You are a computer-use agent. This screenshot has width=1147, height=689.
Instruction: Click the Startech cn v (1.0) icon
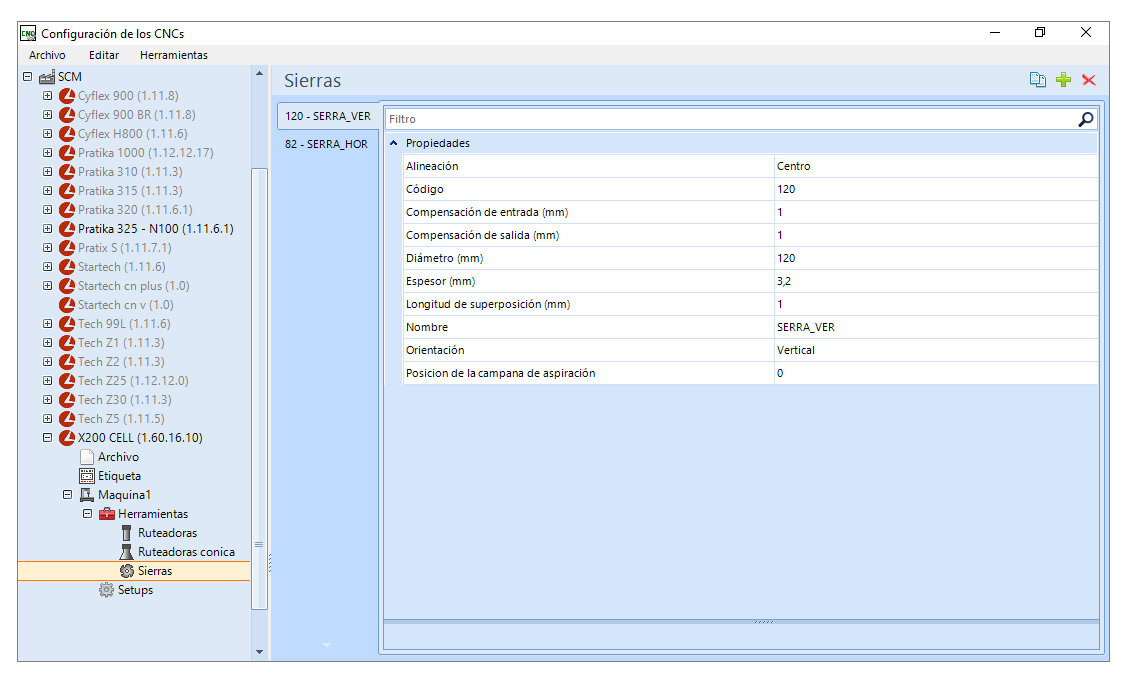[x=67, y=305]
